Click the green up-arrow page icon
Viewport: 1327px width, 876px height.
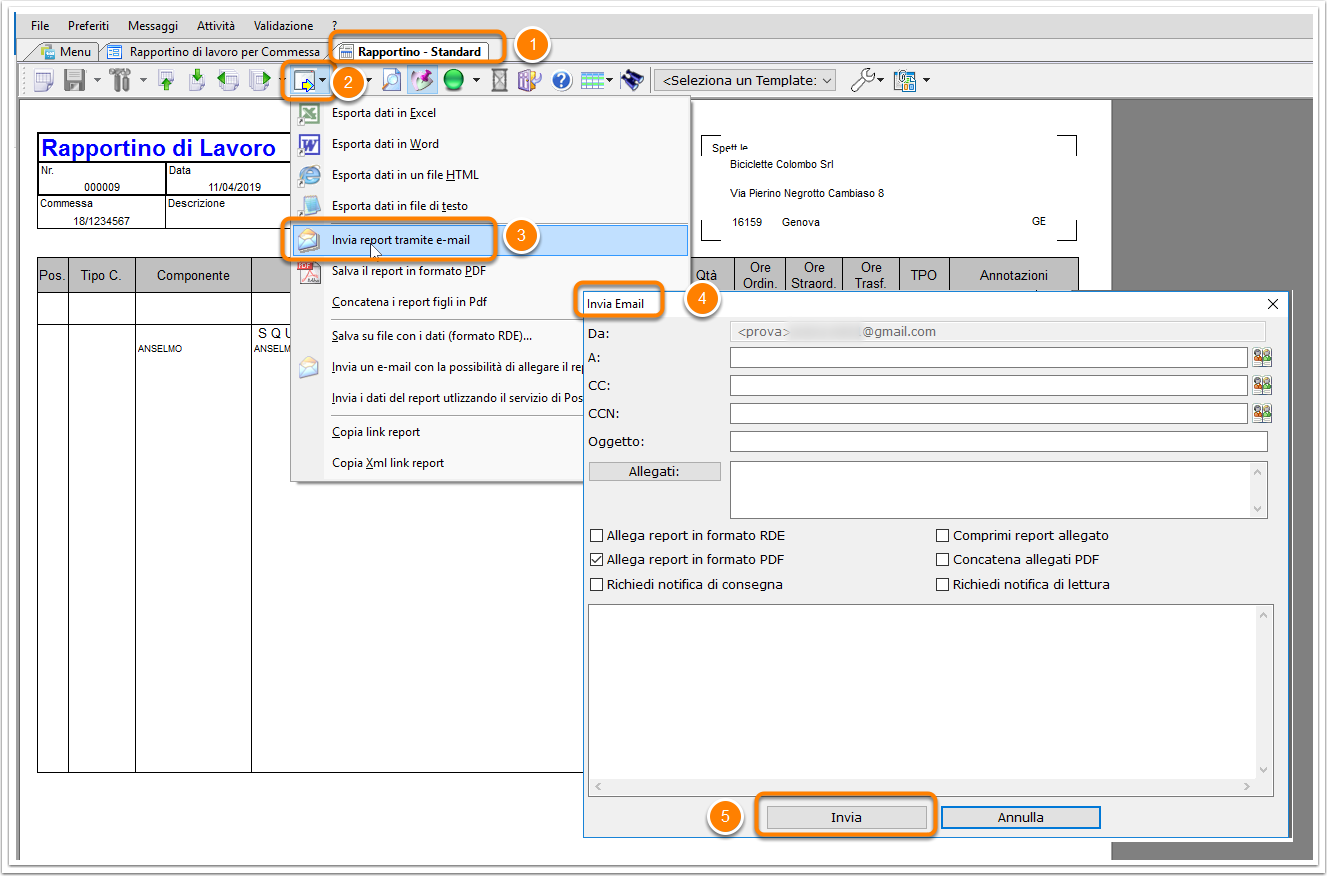167,81
